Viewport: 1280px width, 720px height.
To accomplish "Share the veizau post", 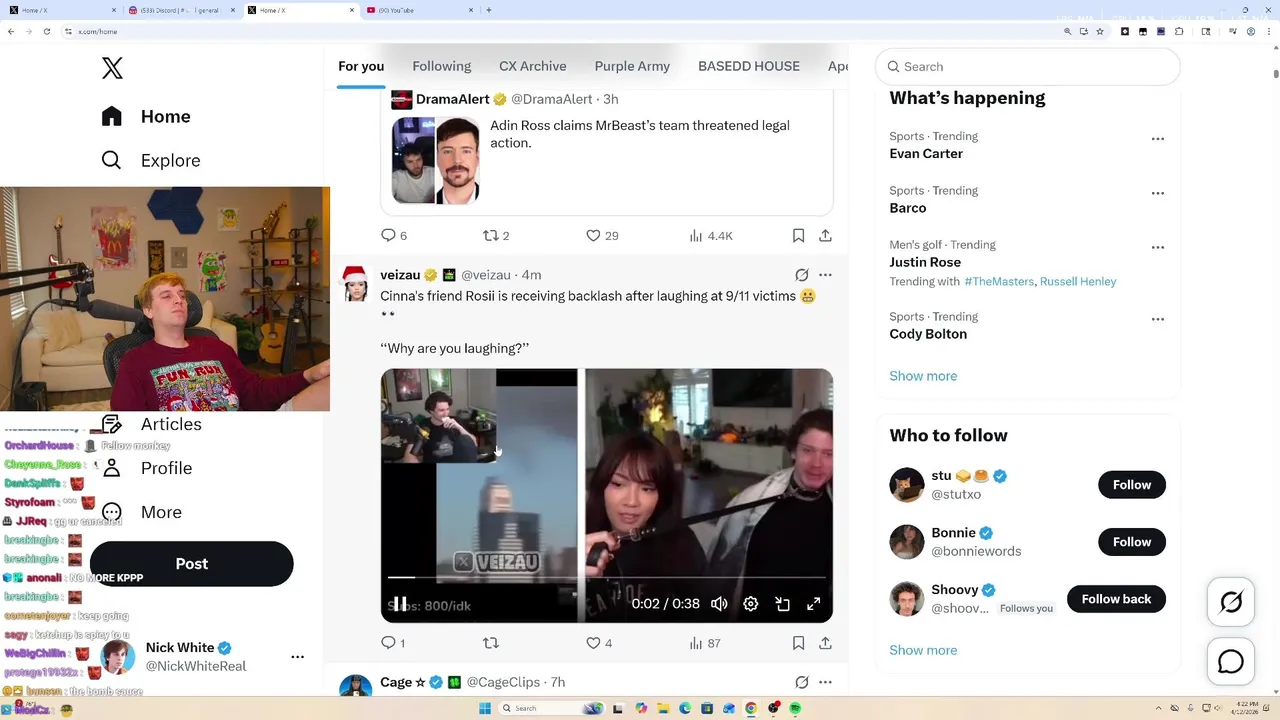I will [825, 643].
